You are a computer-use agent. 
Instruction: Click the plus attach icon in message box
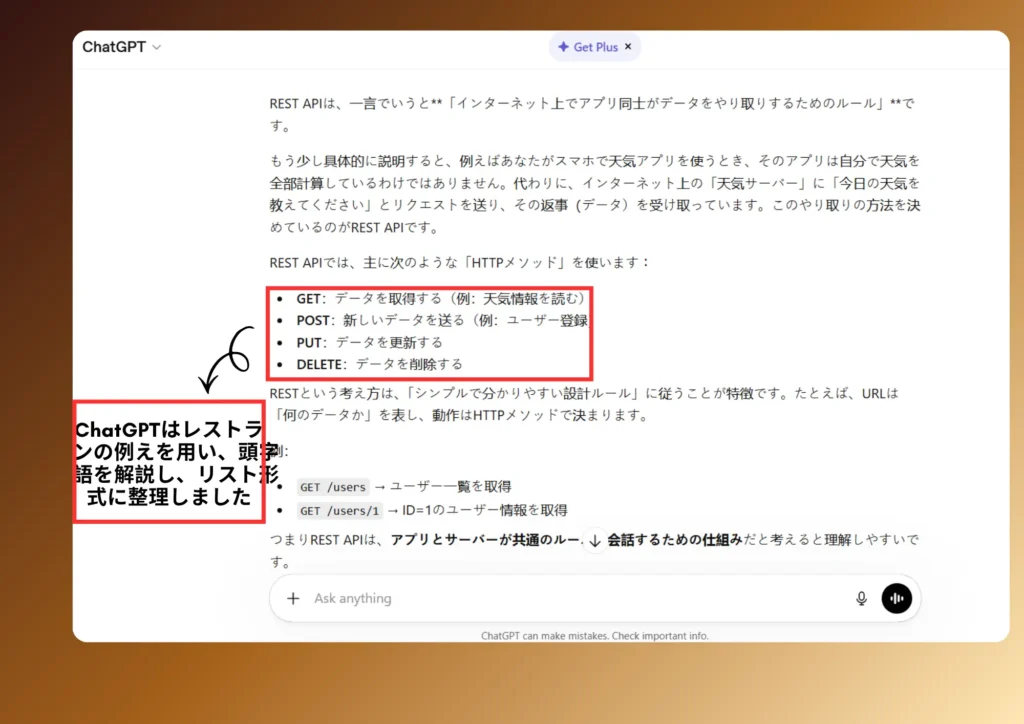[x=293, y=598]
